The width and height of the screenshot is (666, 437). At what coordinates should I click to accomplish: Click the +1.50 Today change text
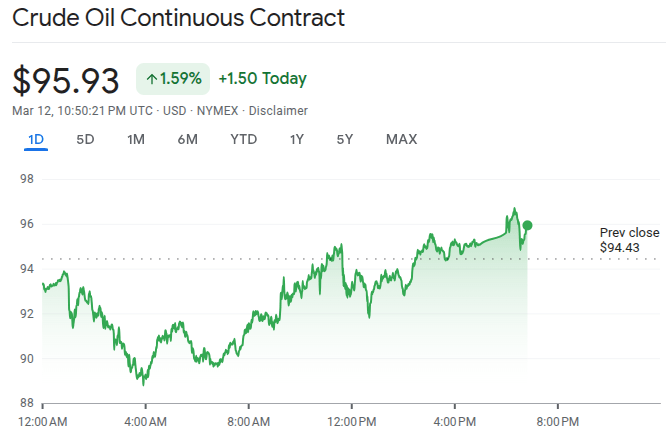[262, 79]
